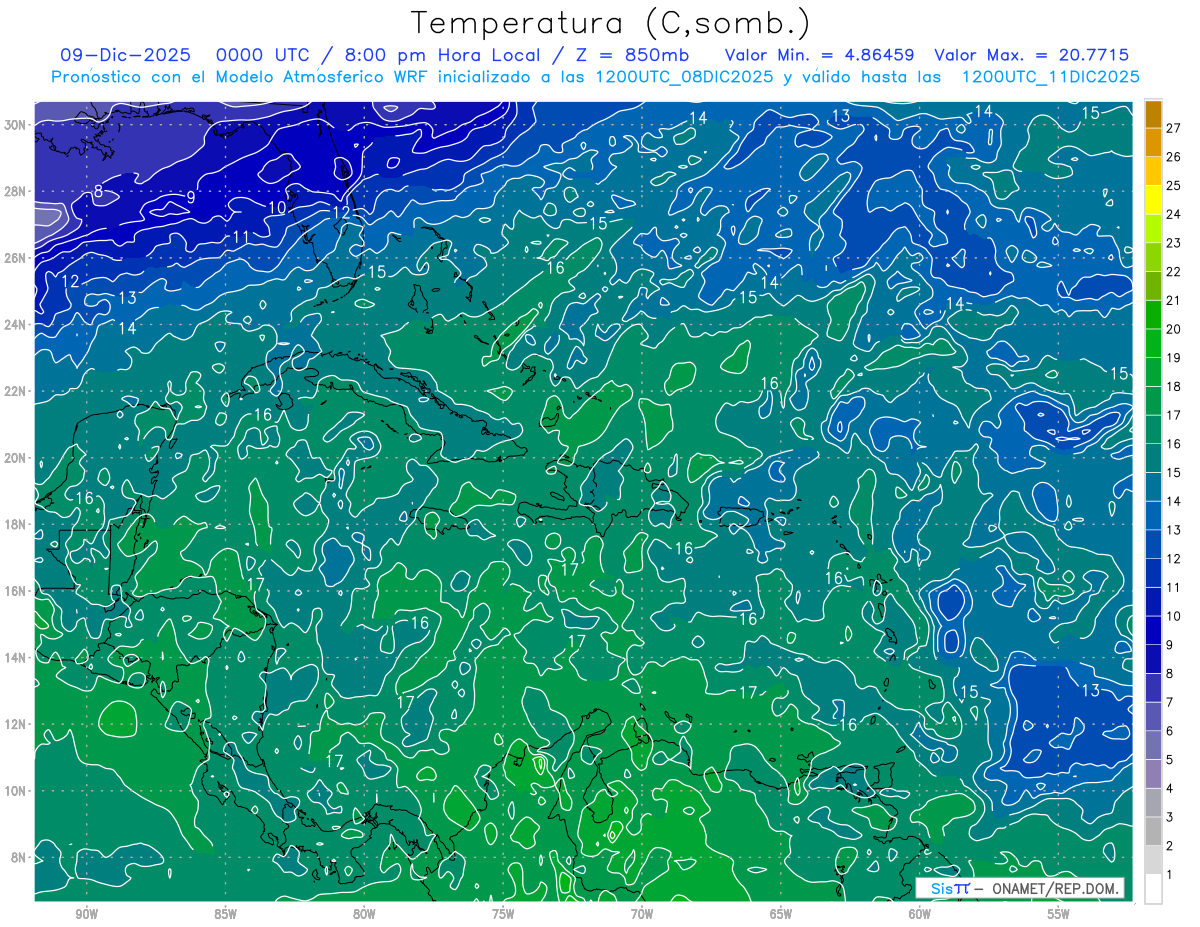1200x927 pixels.
Task: Click legend value 6 on color scale
Action: (1170, 731)
